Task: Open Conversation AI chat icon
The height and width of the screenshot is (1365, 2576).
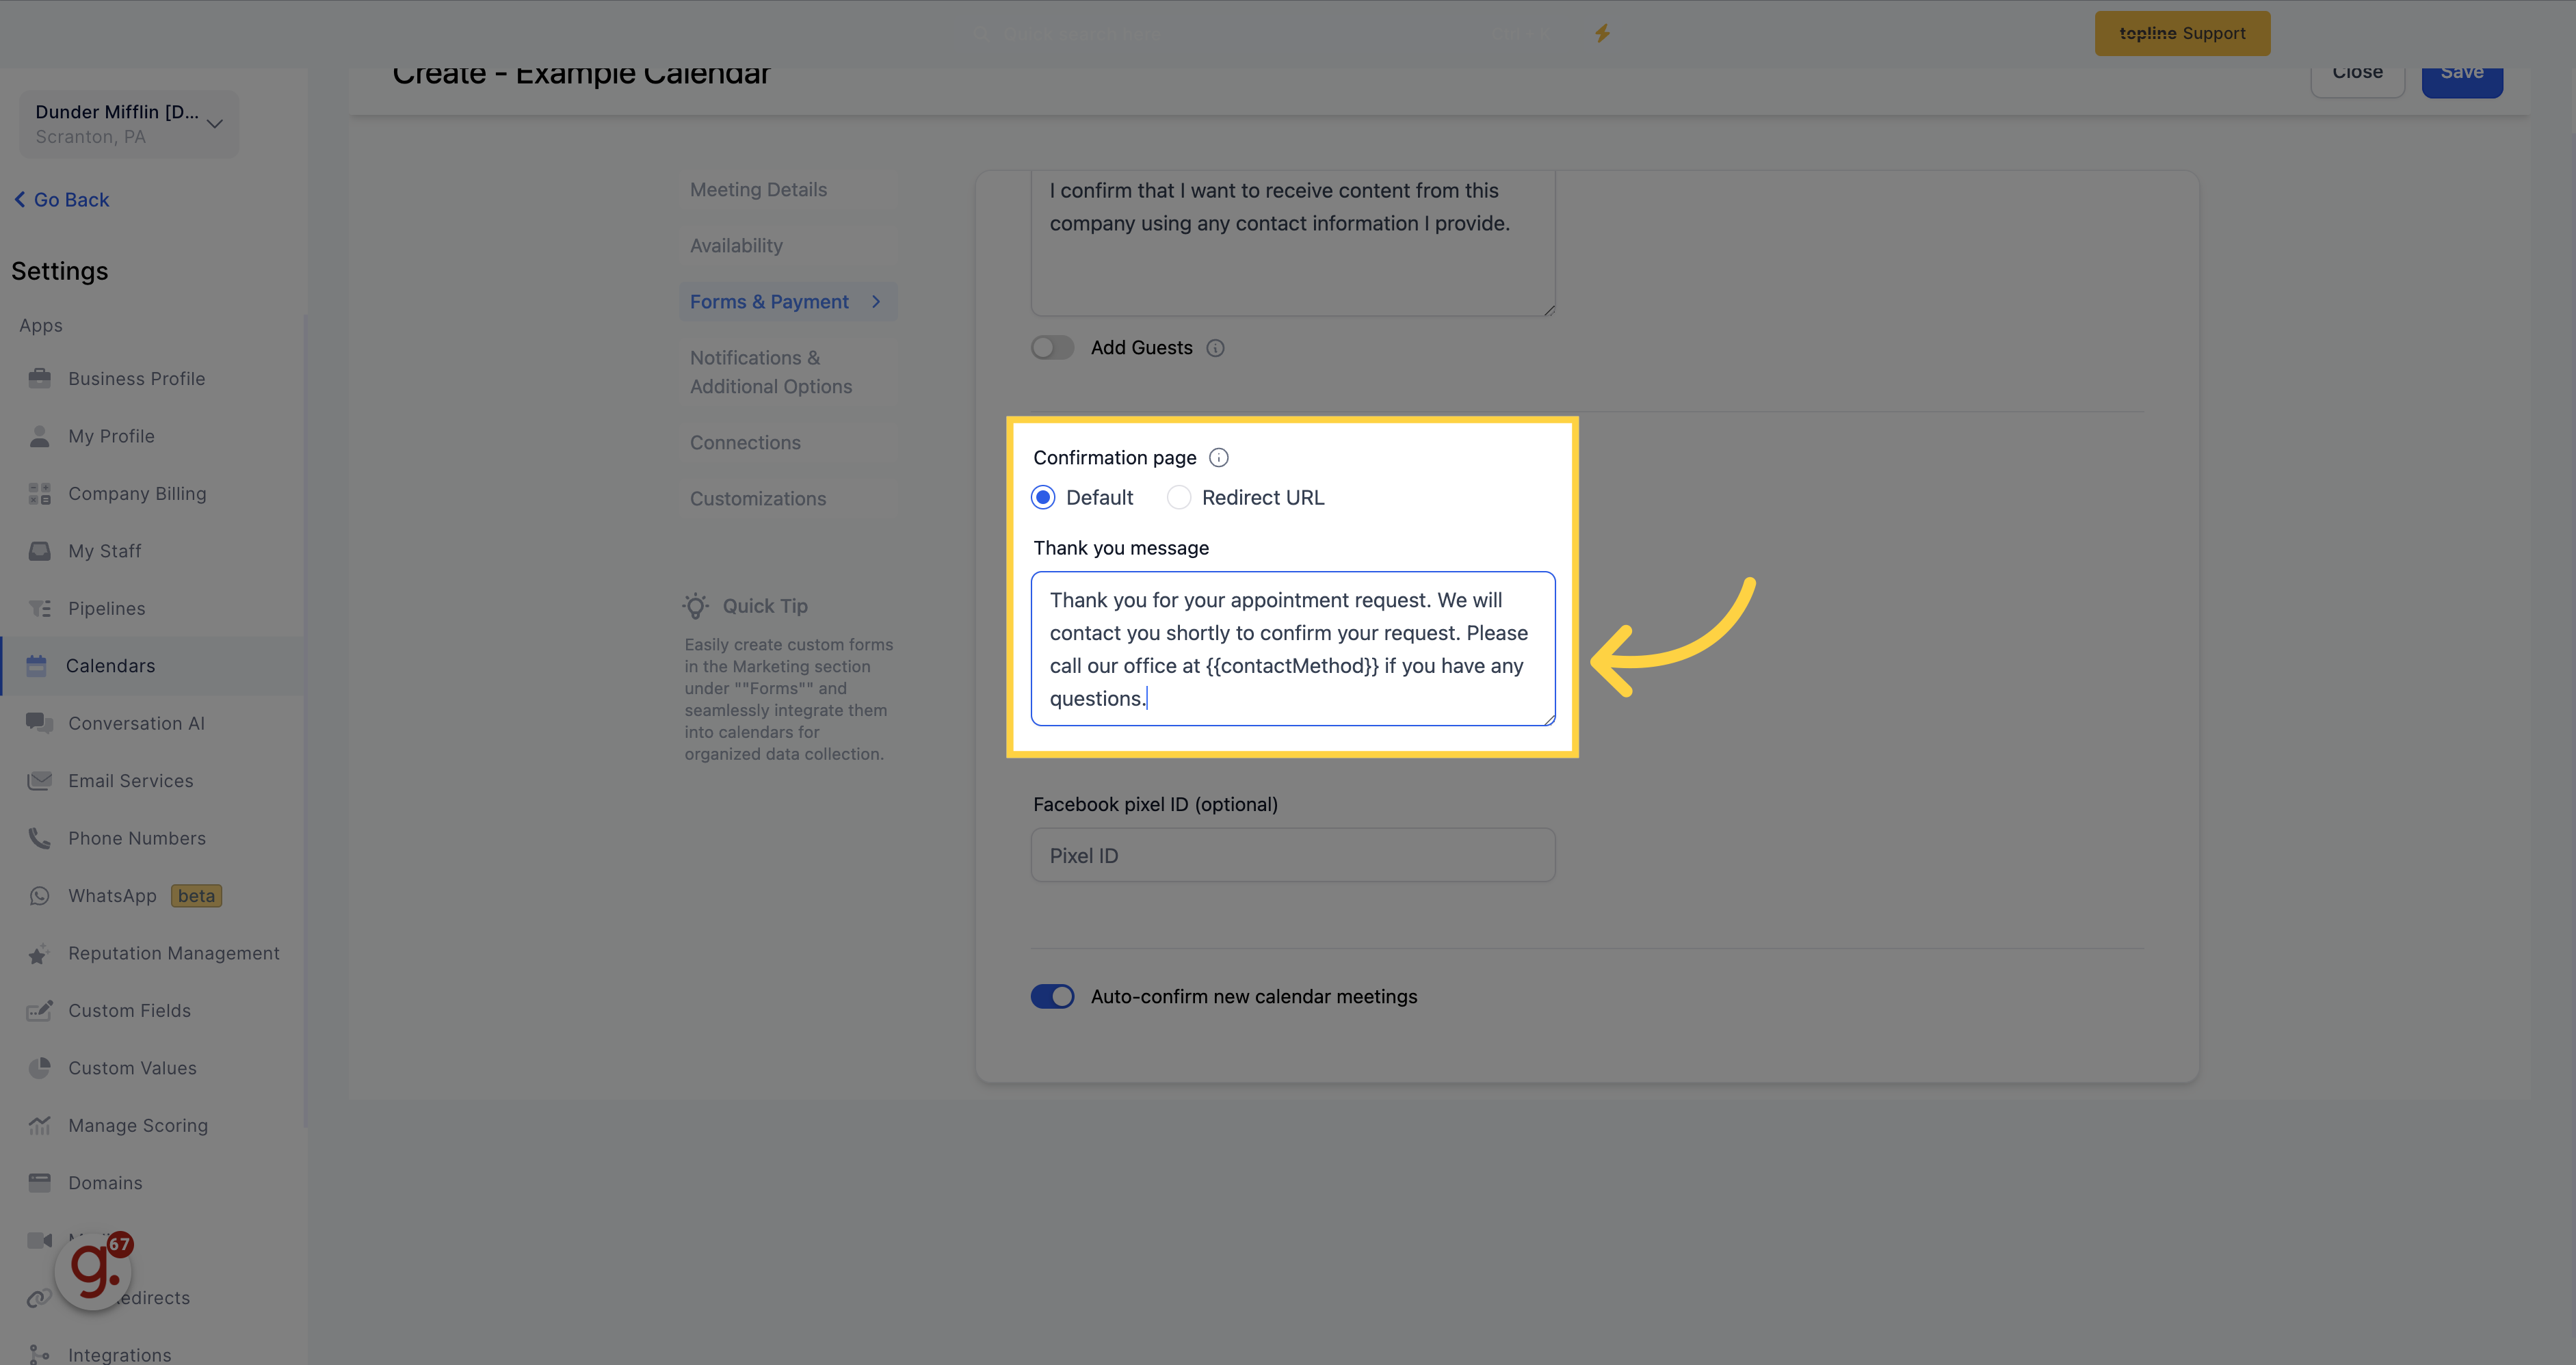Action: pyautogui.click(x=39, y=723)
